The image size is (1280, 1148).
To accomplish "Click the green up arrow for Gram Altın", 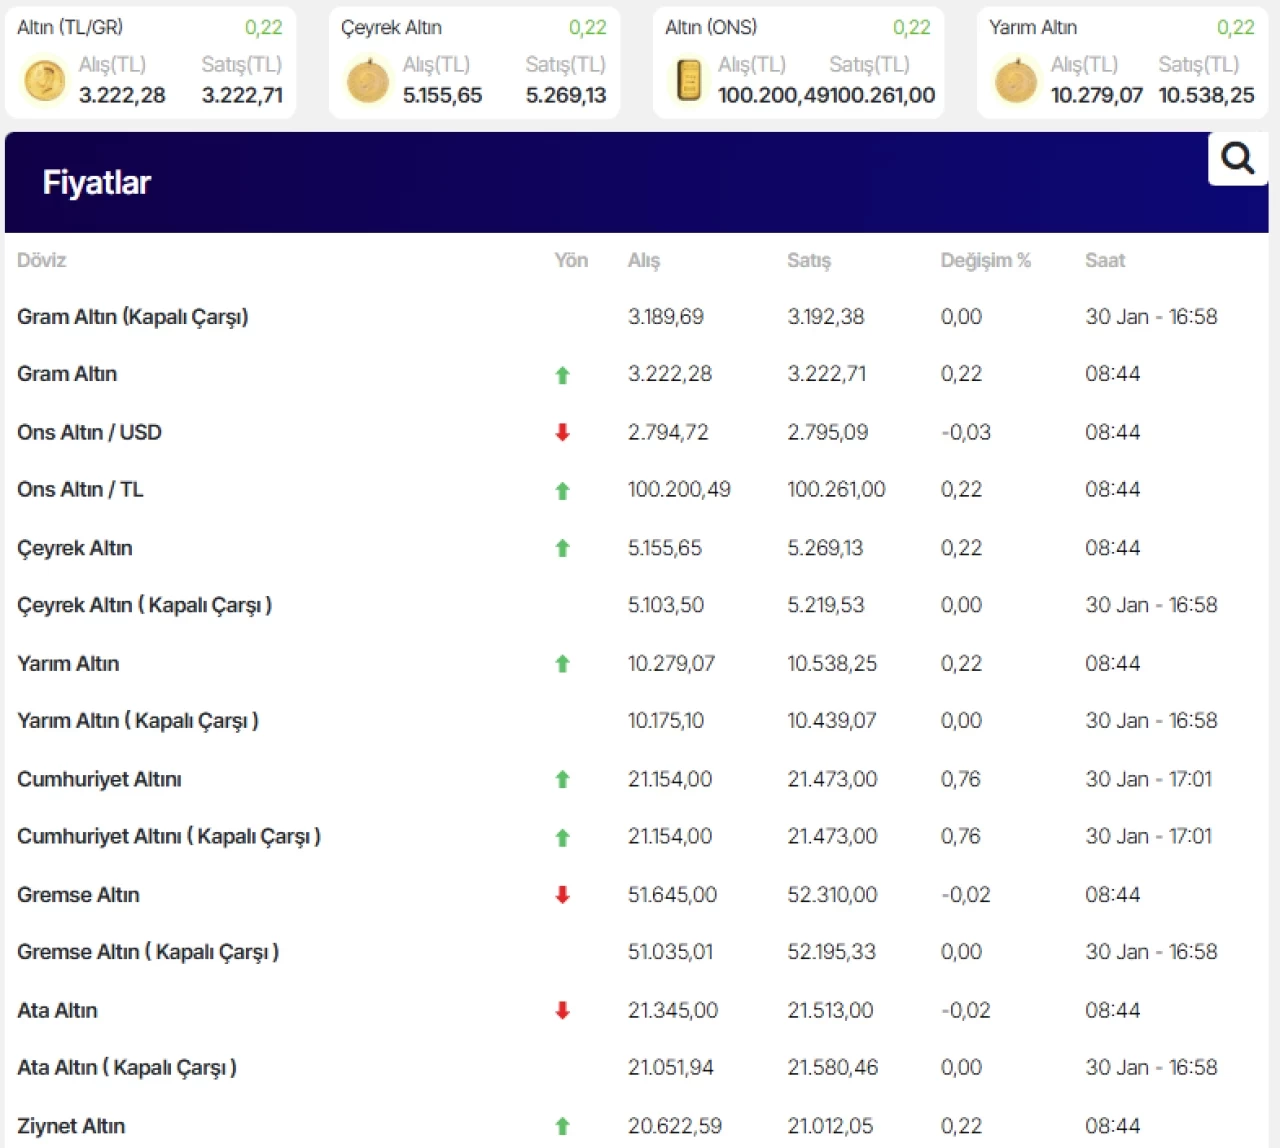I will tap(562, 375).
